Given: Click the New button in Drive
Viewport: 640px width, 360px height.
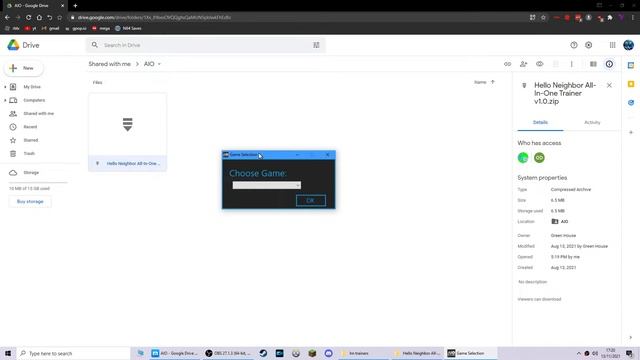Looking at the screenshot, I should click(24, 68).
